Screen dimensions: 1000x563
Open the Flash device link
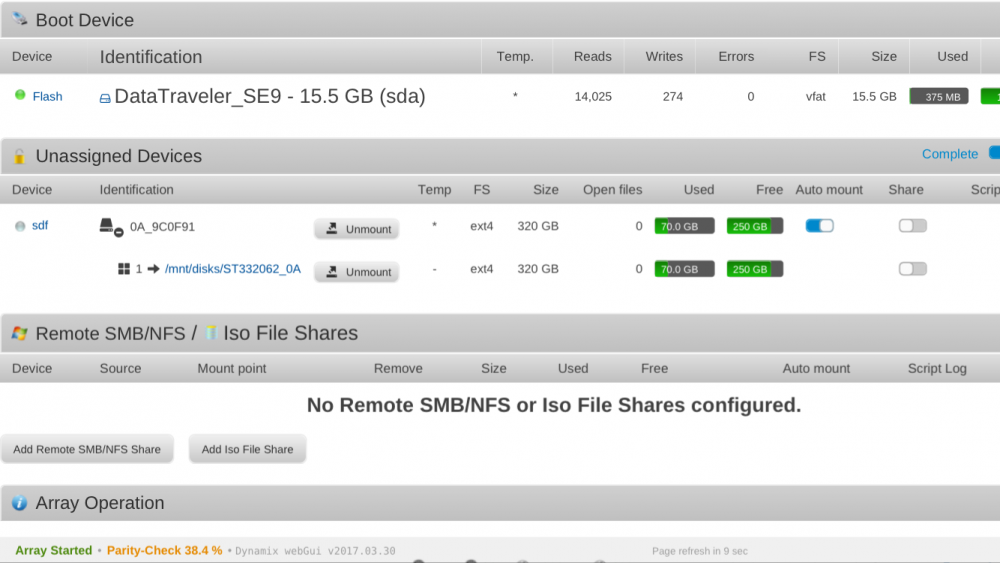click(x=47, y=96)
